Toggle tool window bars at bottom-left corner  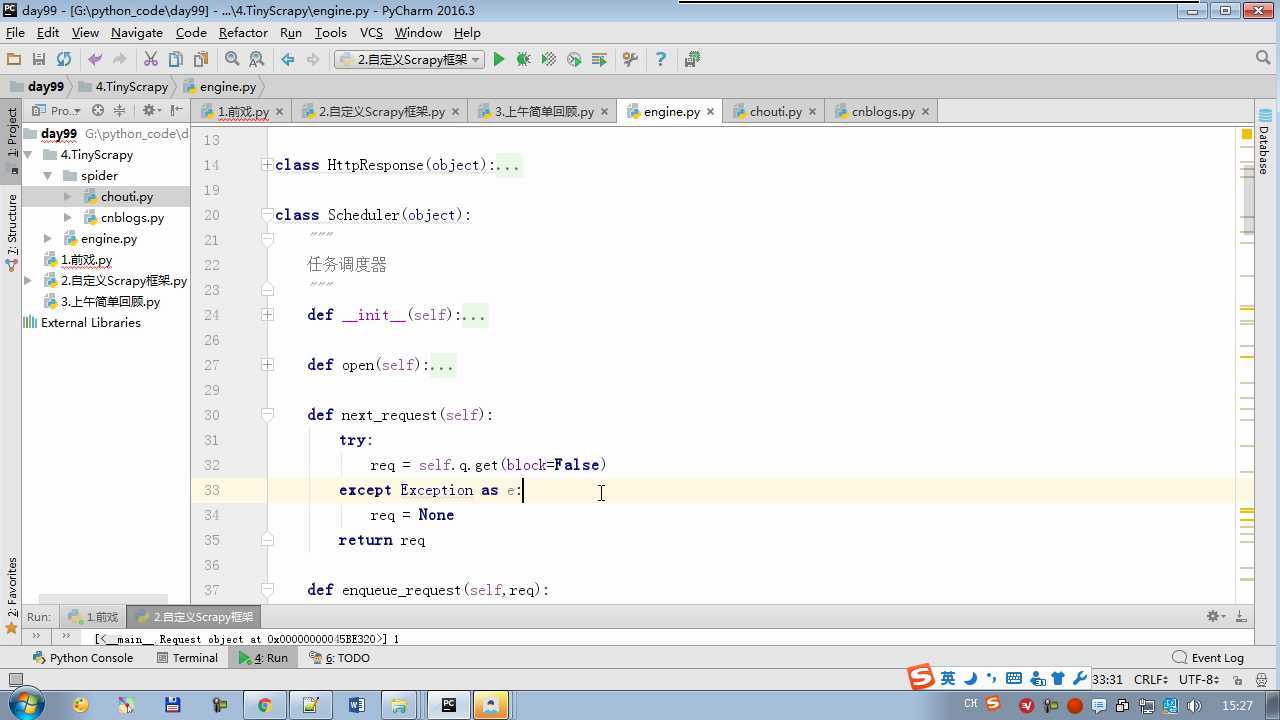click(15, 680)
